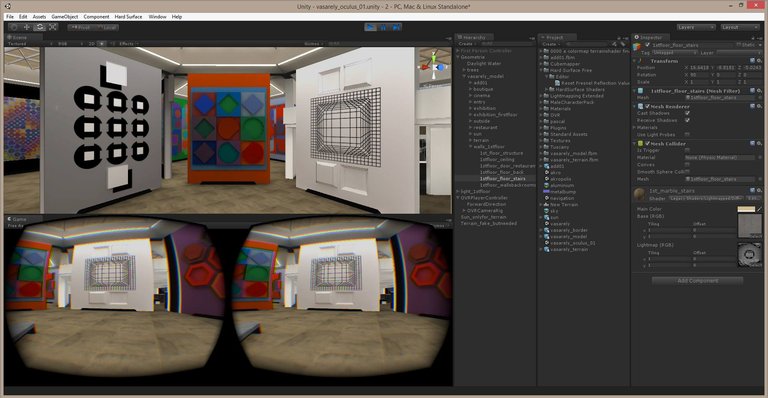The height and width of the screenshot is (398, 768).
Task: Click the scene orientation gizmo
Action: tap(434, 67)
